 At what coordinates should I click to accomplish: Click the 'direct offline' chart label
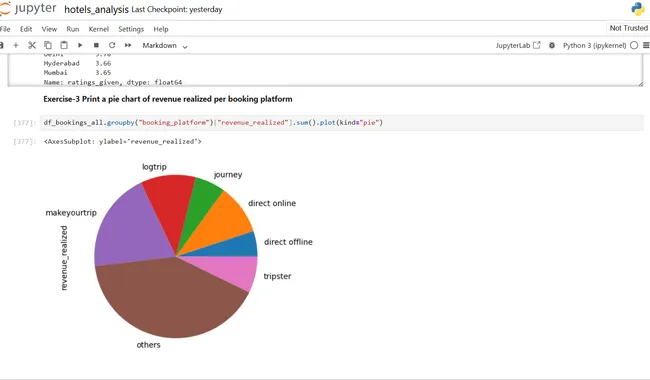click(x=288, y=242)
